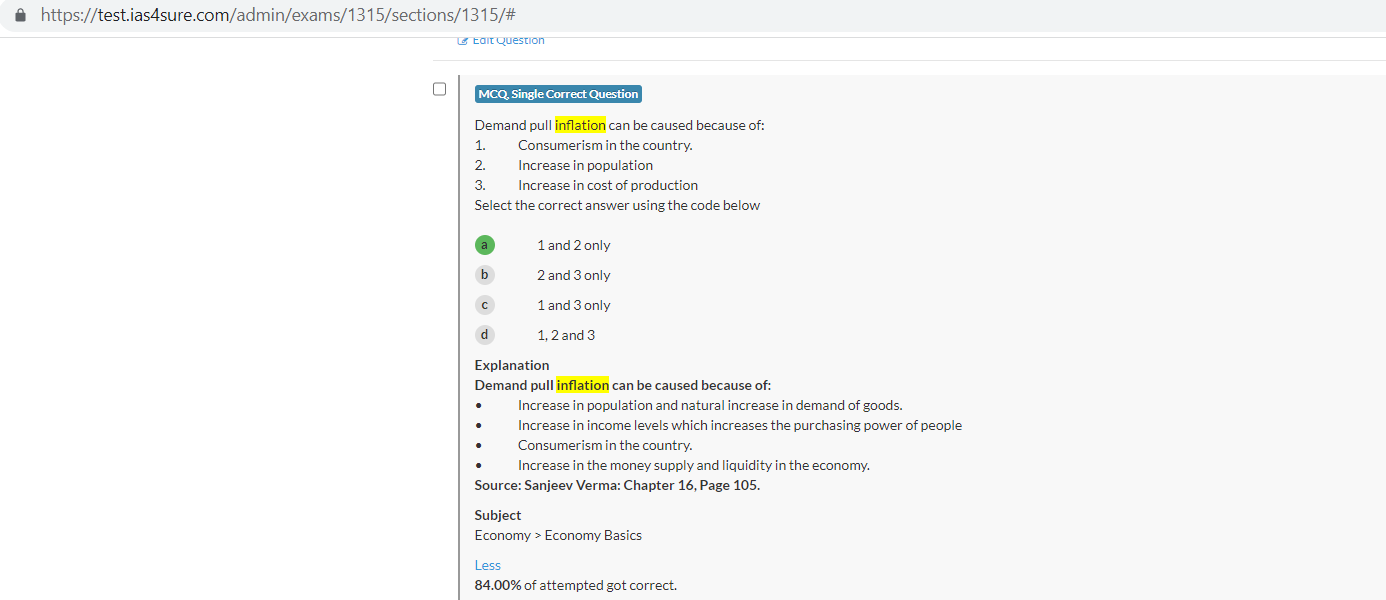
Task: Choose the option b circle
Action: click(x=485, y=275)
